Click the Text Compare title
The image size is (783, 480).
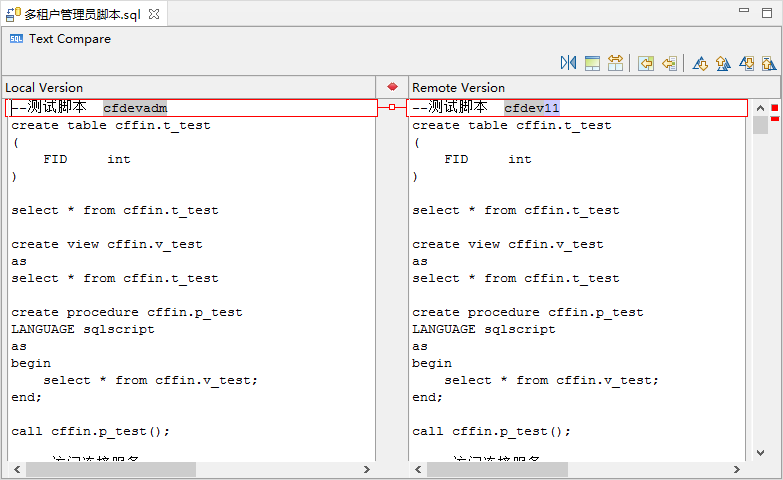[x=70, y=39]
